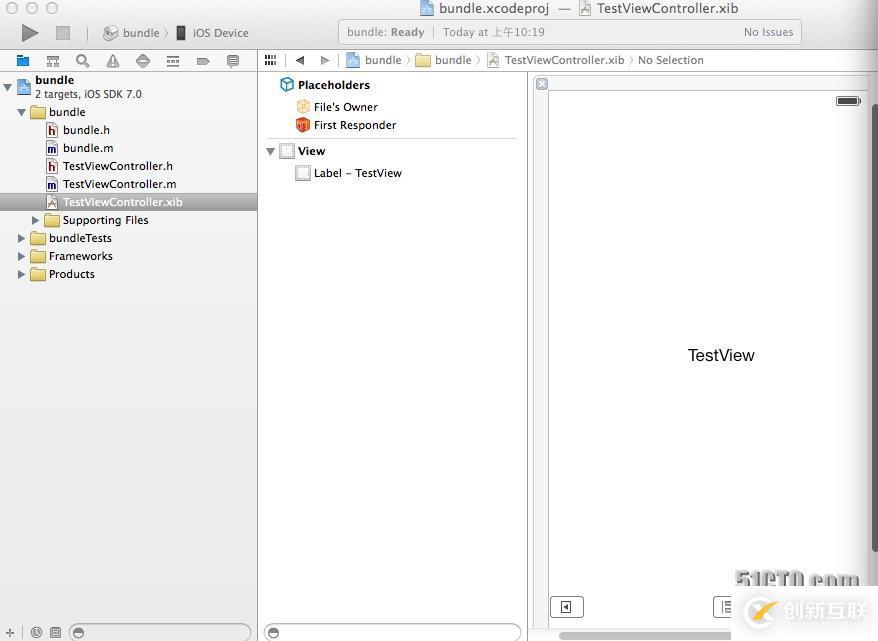This screenshot has height=641, width=878.
Task: Close the view using canvas X box
Action: pyautogui.click(x=542, y=84)
